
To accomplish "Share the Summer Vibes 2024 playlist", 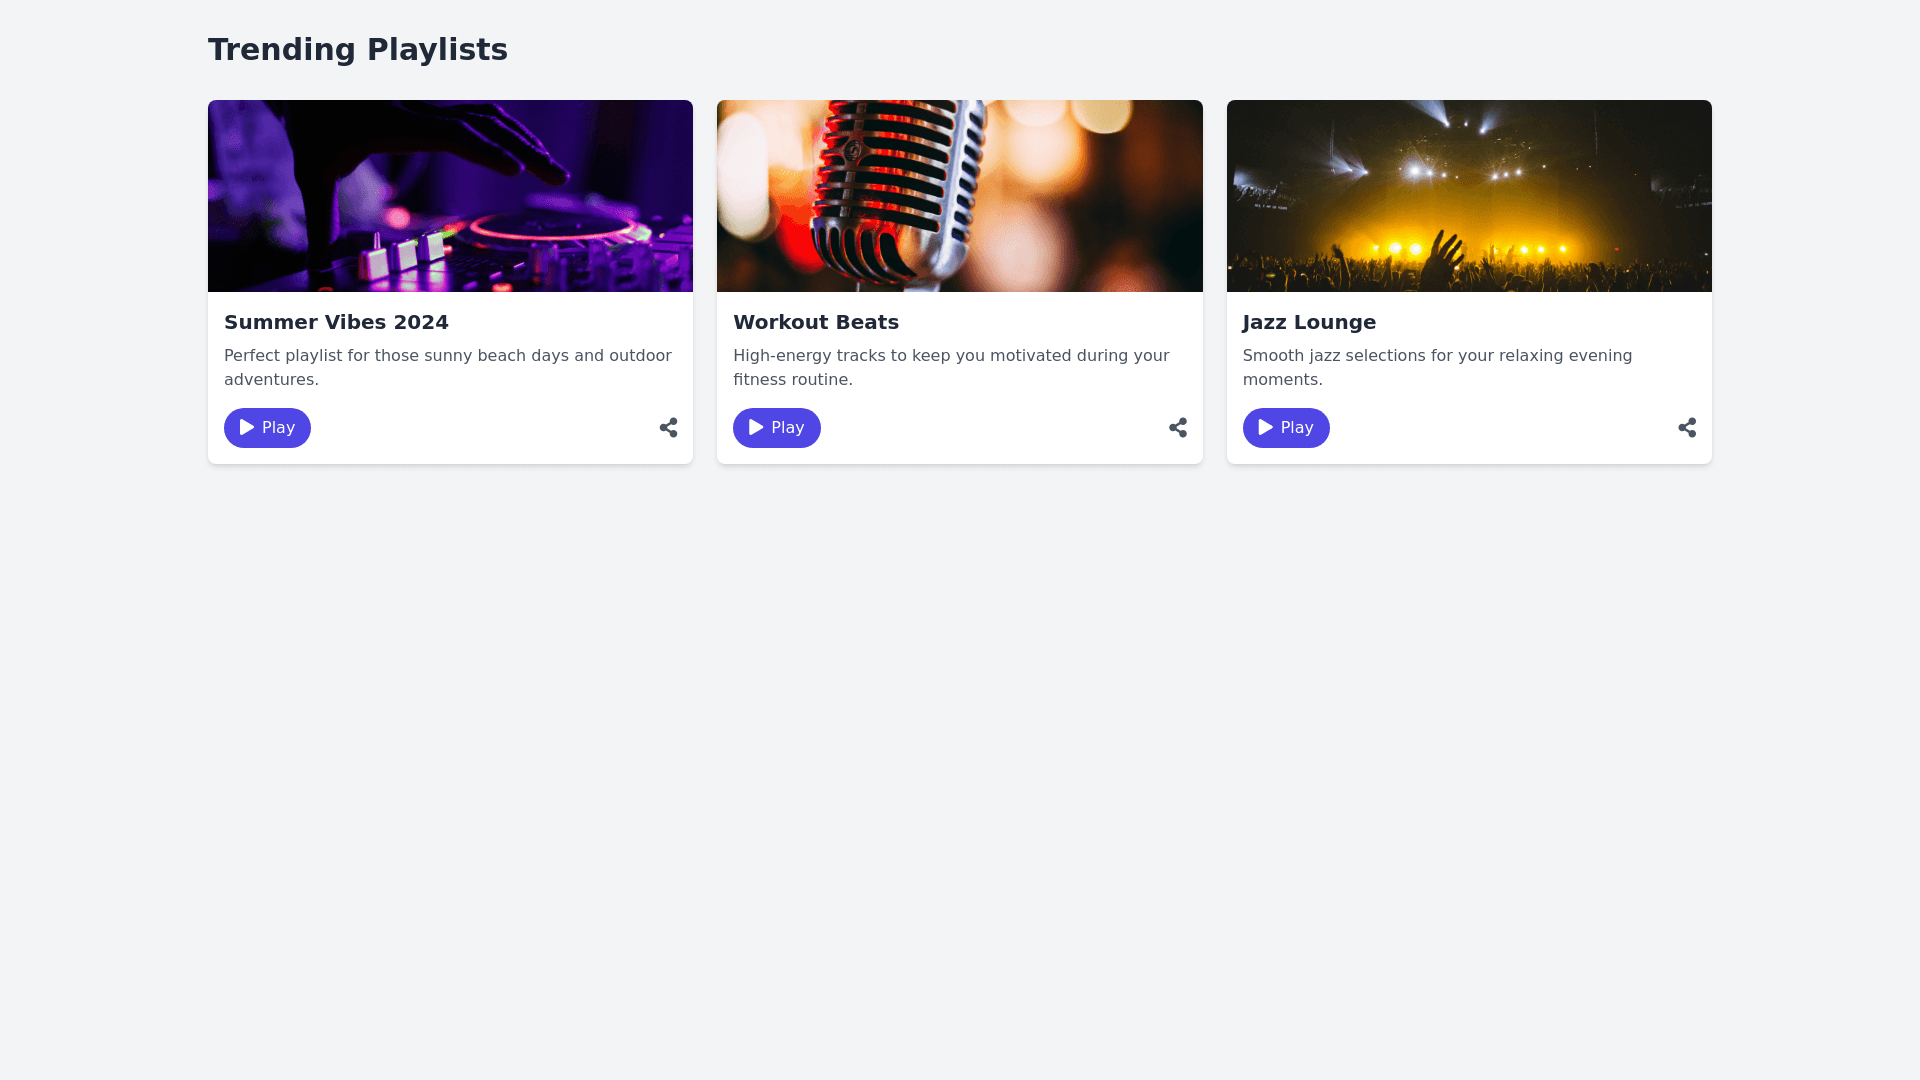I will coord(669,428).
